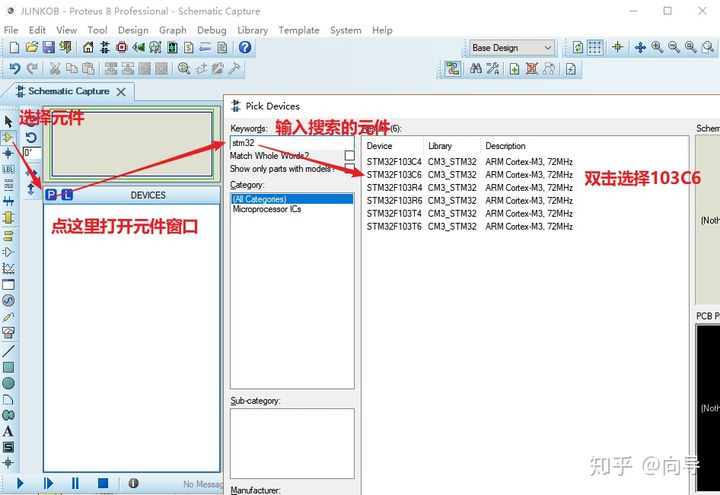Select the Generator mode sine-wave tool
The height and width of the screenshot is (495, 720).
[8, 300]
